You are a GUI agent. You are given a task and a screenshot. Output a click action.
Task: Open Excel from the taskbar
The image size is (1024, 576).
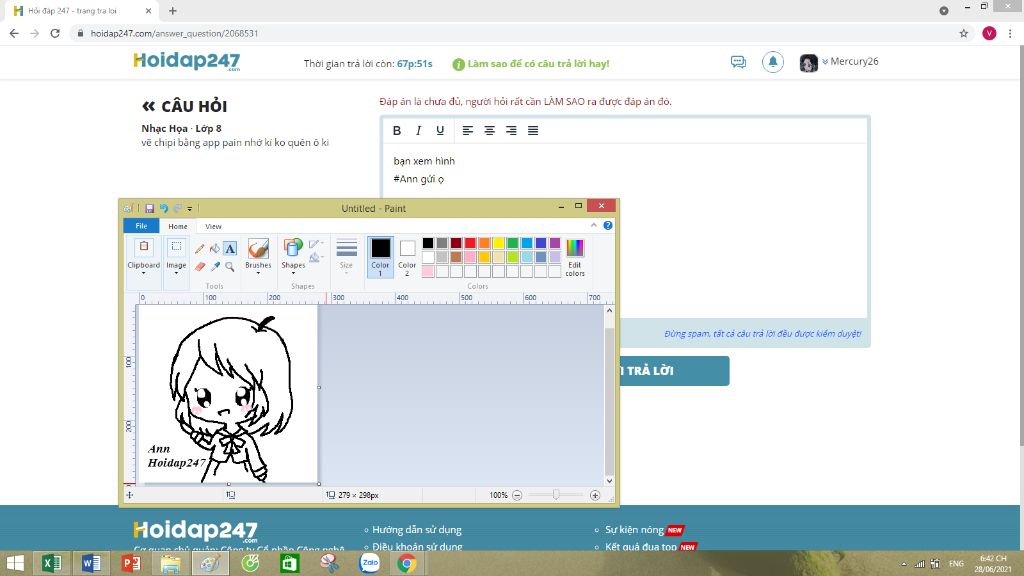pos(52,563)
